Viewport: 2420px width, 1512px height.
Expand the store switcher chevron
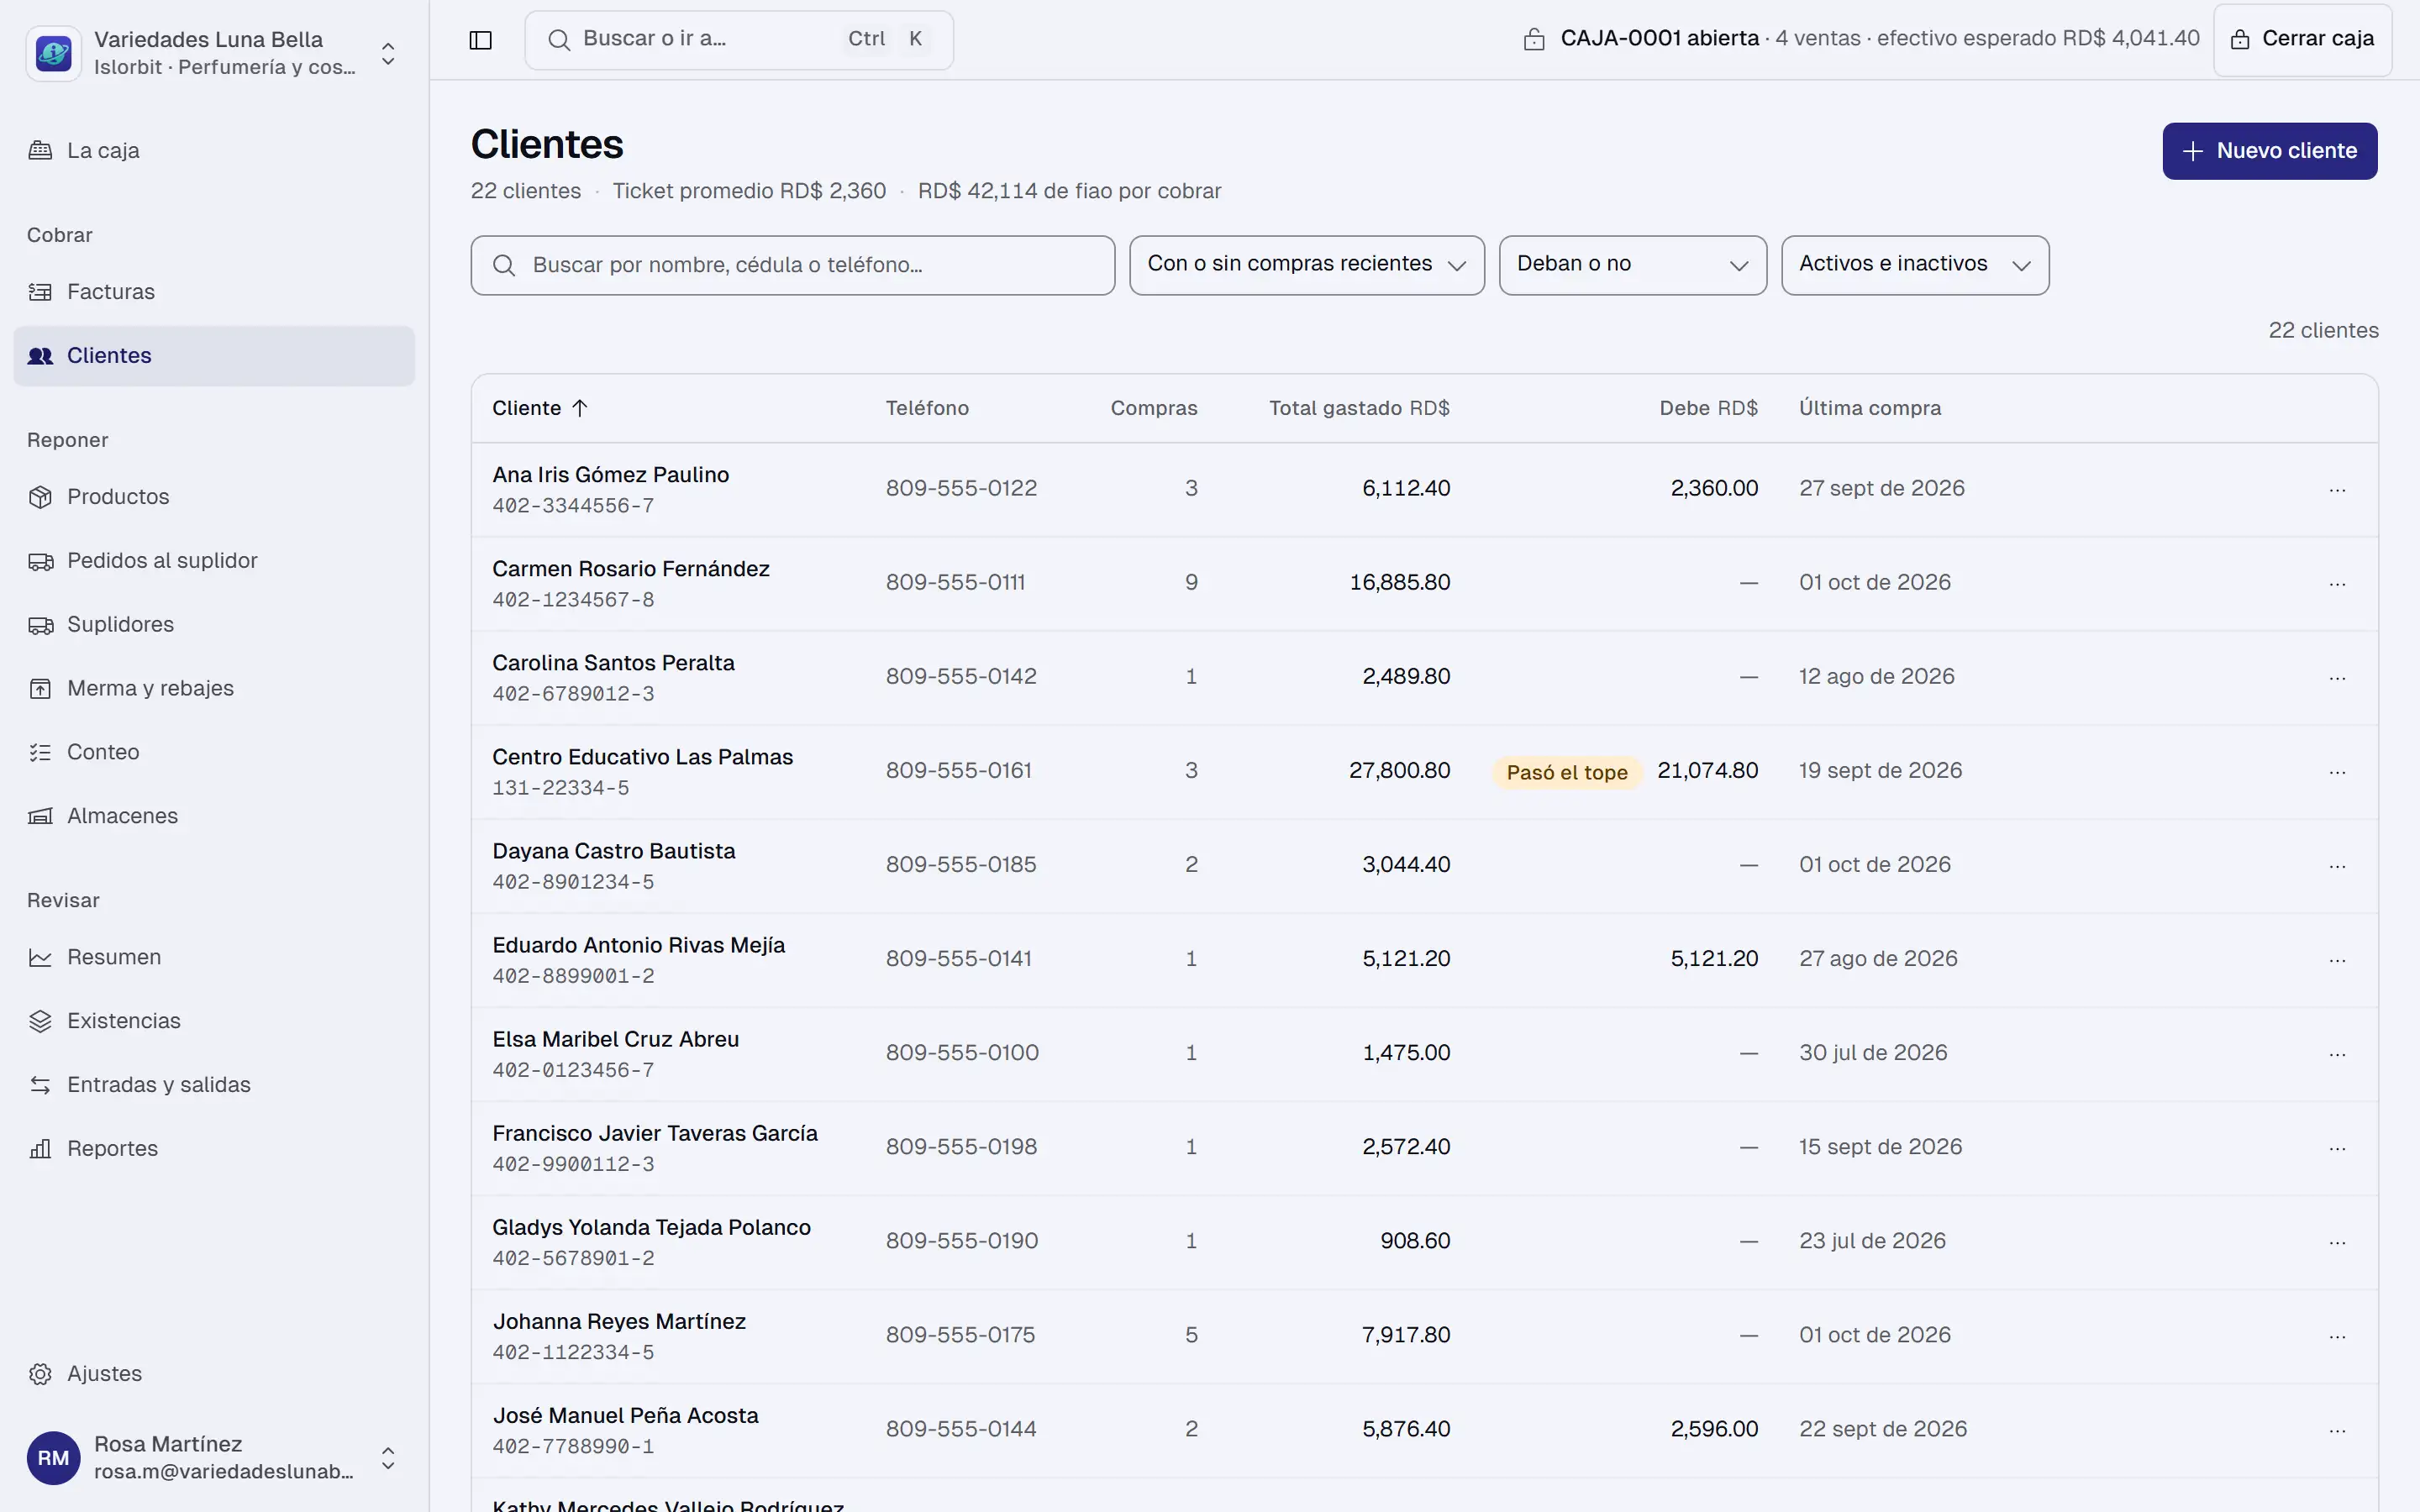(388, 53)
